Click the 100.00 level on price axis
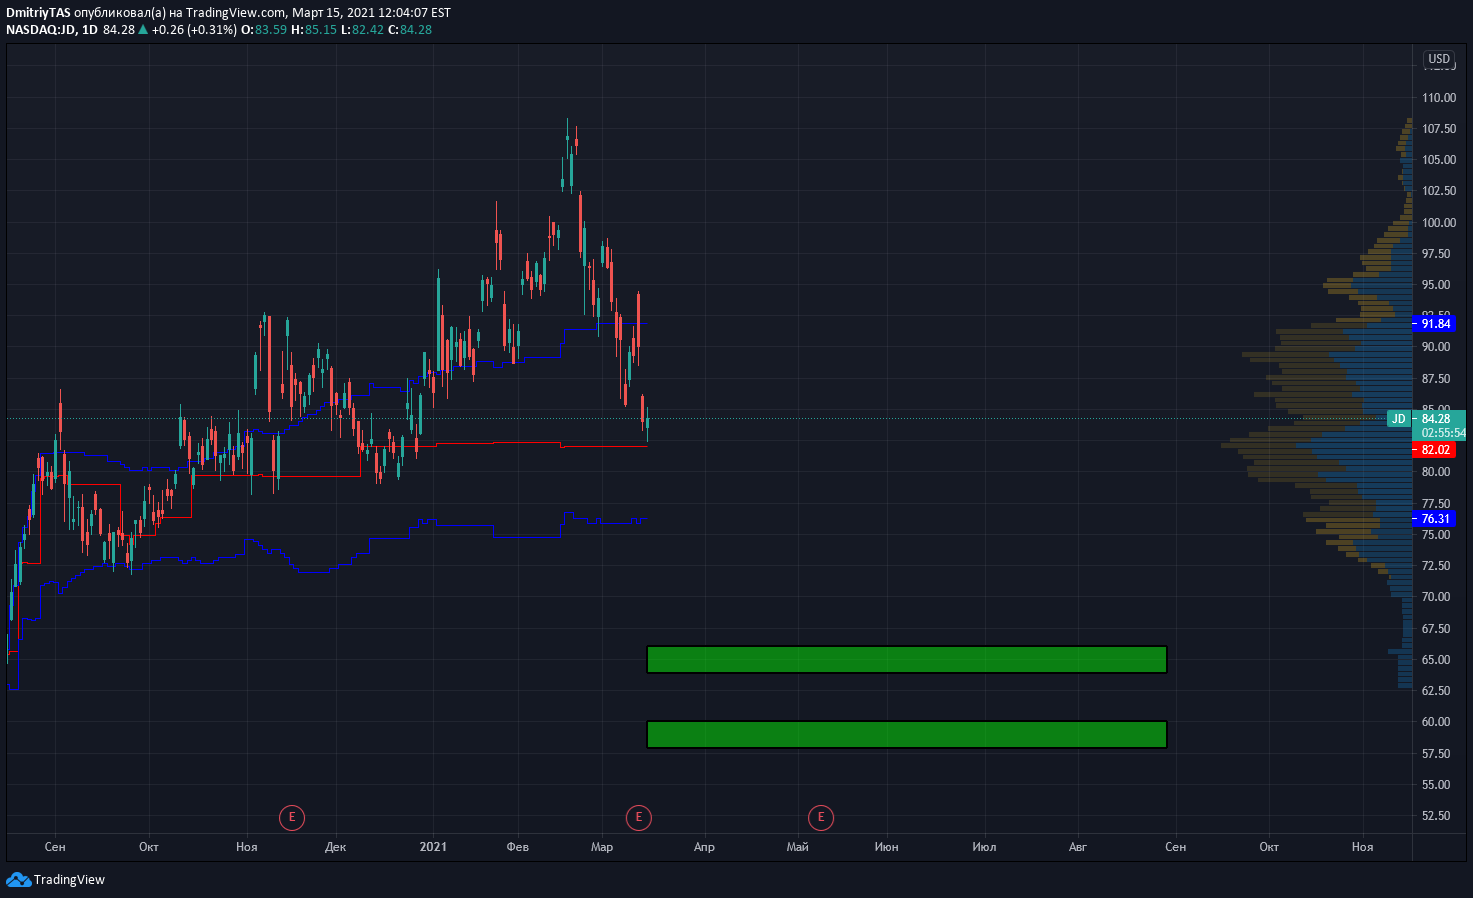Viewport: 1473px width, 898px height. click(x=1439, y=223)
